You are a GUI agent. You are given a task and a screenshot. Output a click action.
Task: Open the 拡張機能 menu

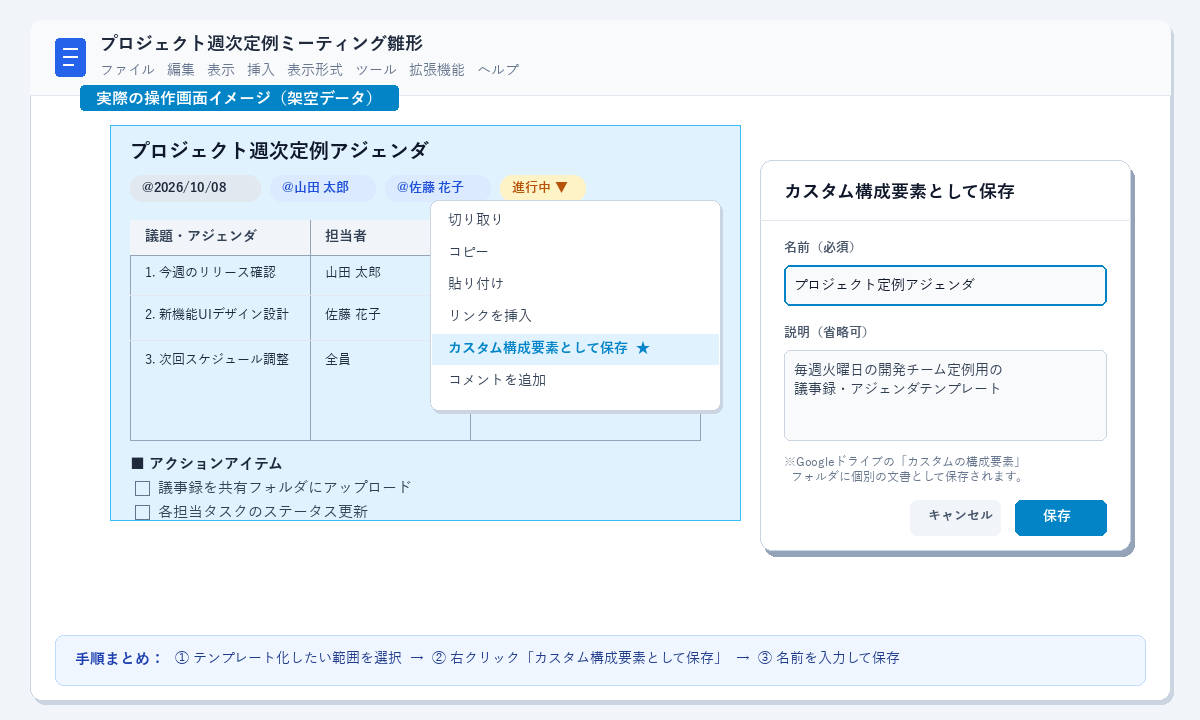click(x=437, y=70)
